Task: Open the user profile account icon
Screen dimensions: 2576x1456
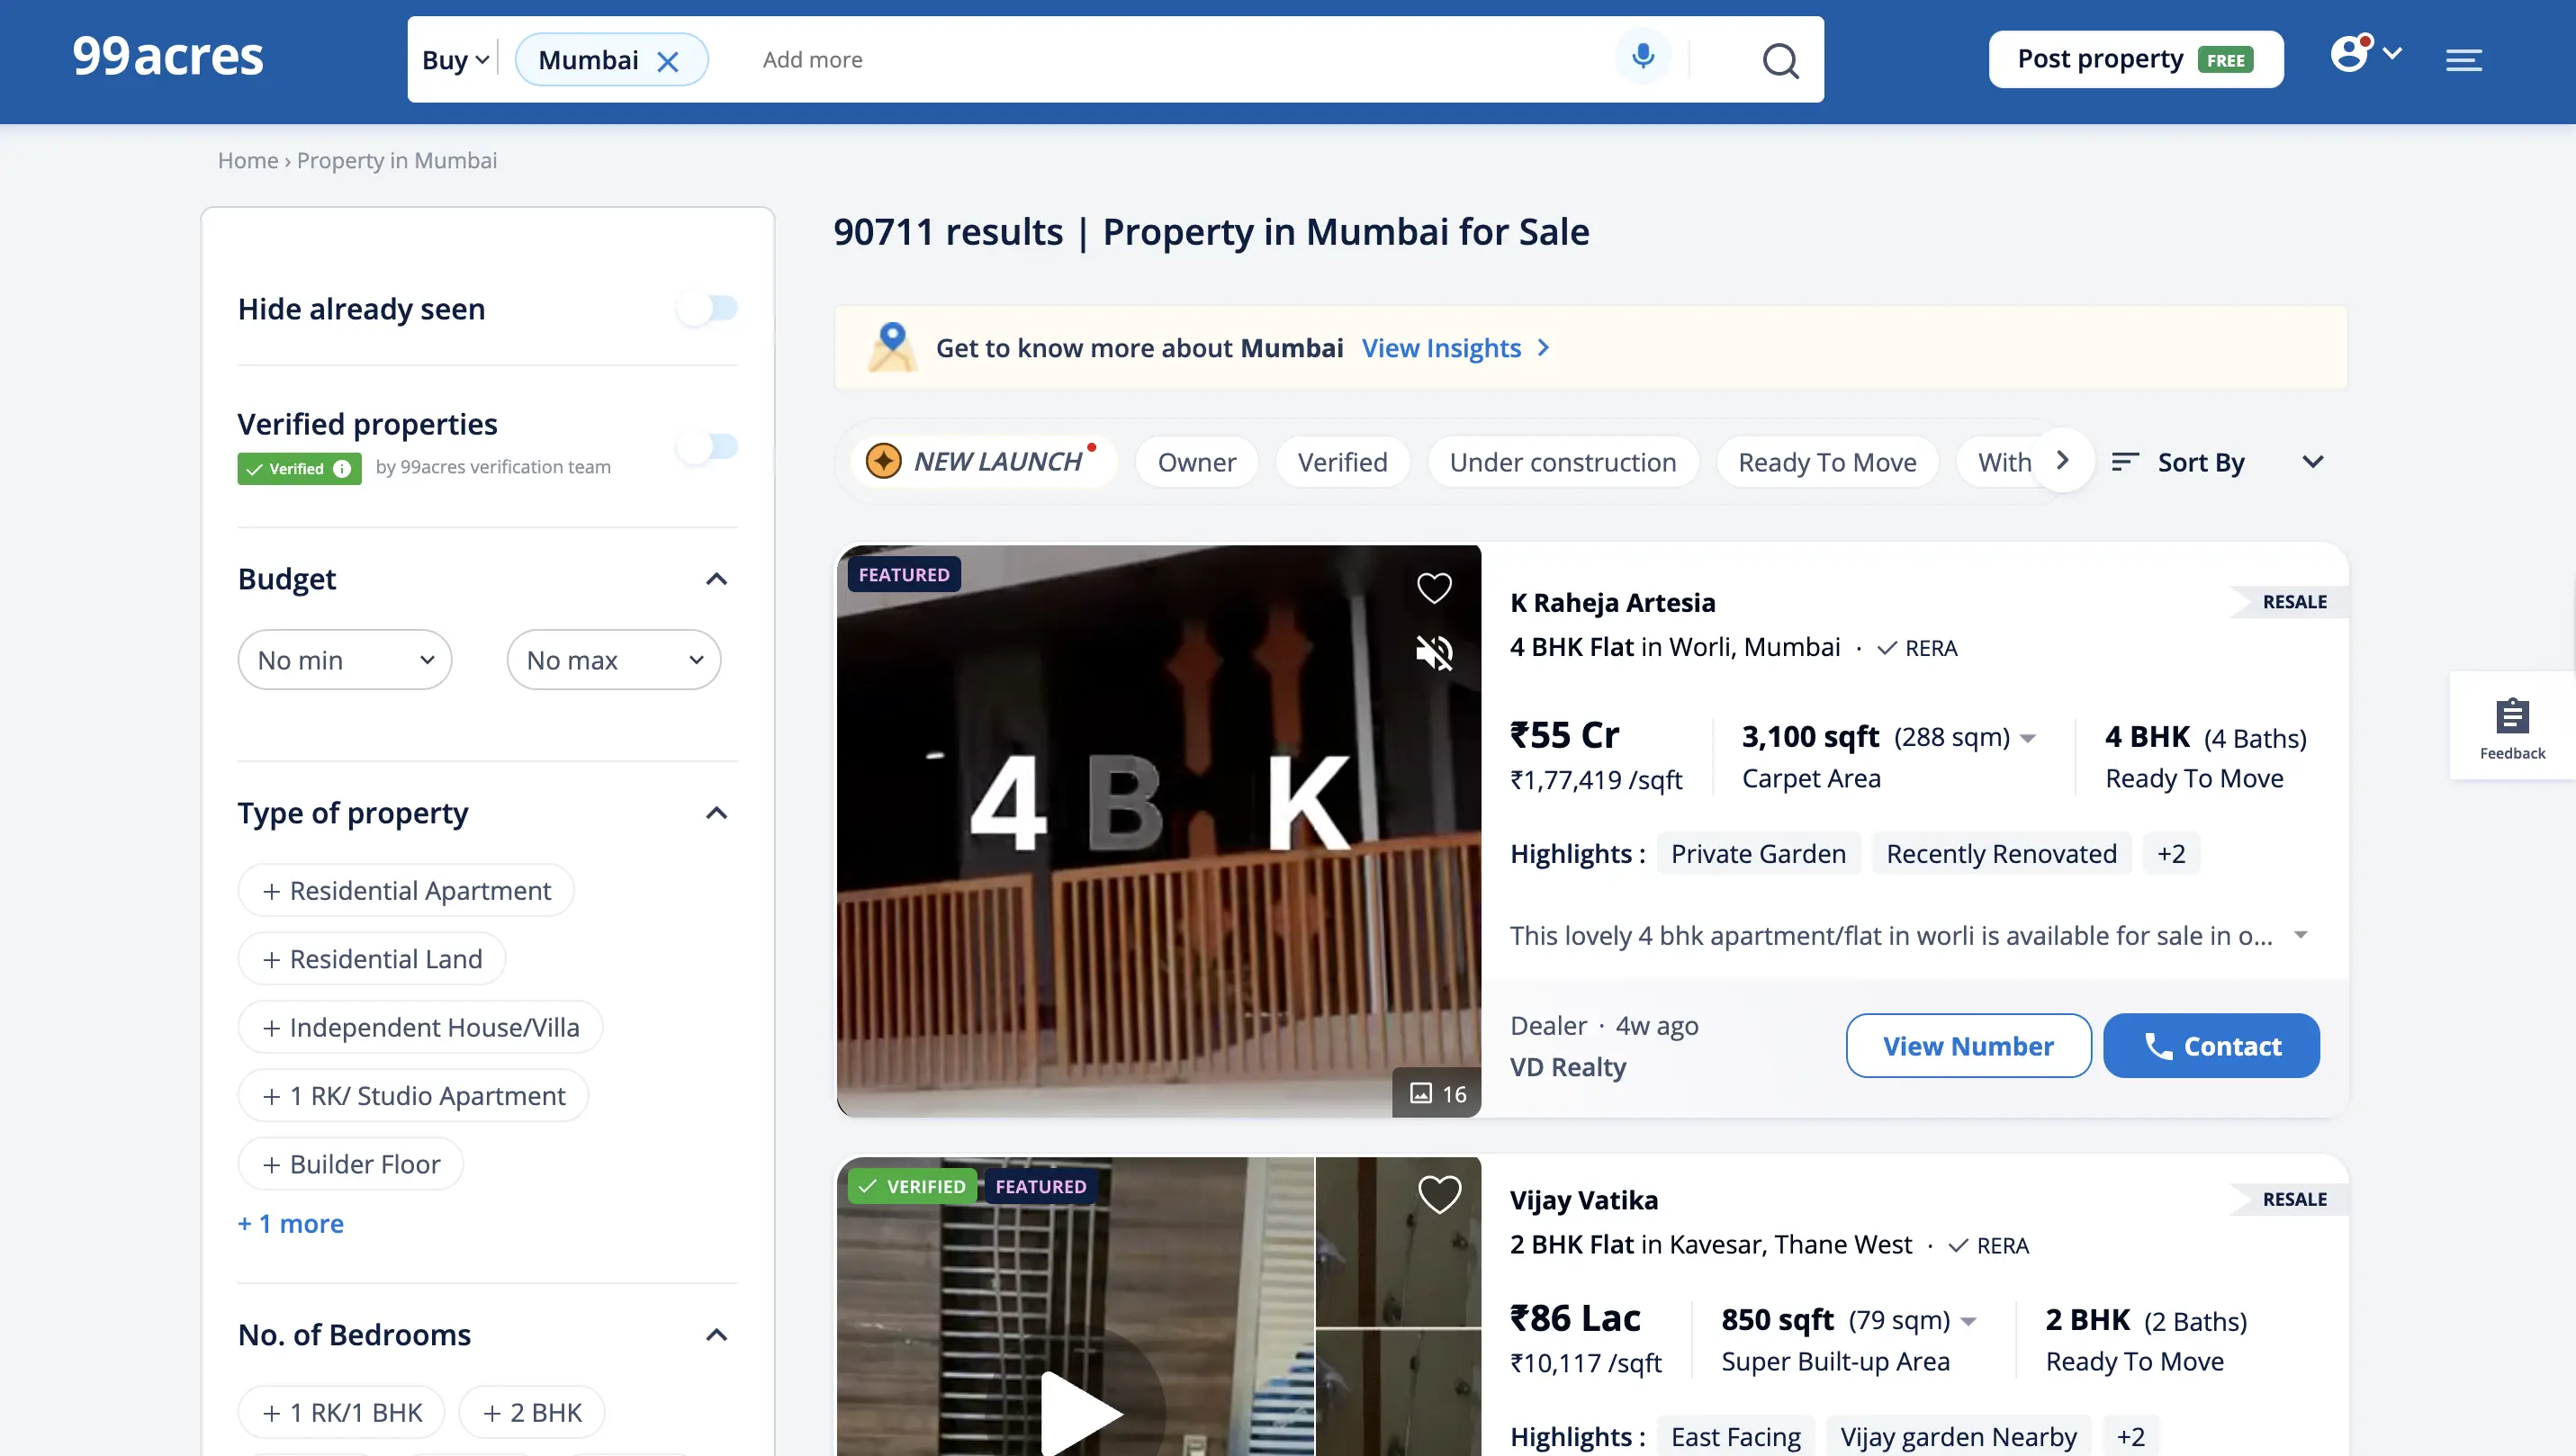Action: click(x=2350, y=54)
